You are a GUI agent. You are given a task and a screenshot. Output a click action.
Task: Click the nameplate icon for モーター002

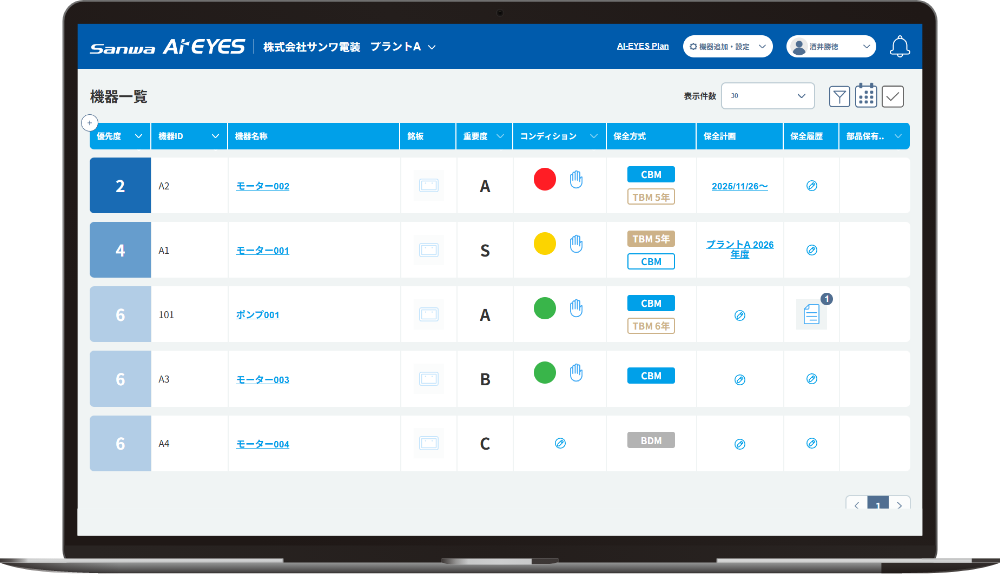[x=428, y=186]
